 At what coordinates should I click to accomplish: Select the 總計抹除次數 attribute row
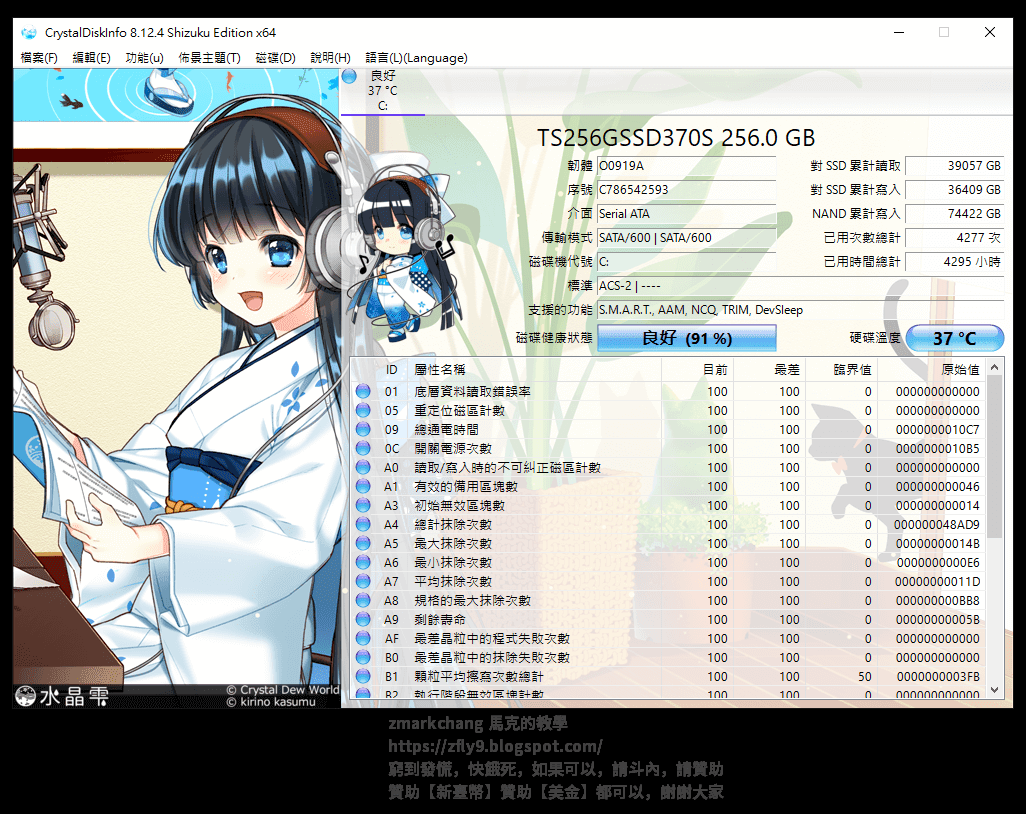pyautogui.click(x=669, y=524)
